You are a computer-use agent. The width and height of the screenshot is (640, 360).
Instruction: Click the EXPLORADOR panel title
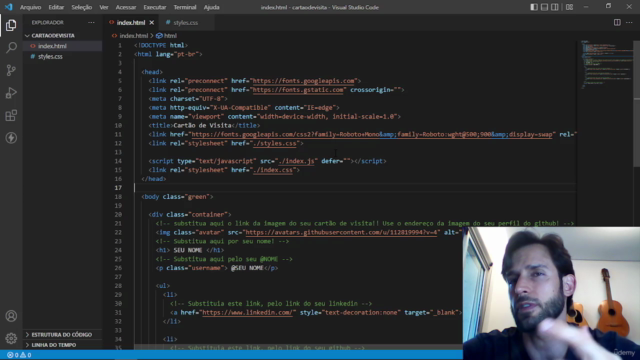pyautogui.click(x=48, y=22)
